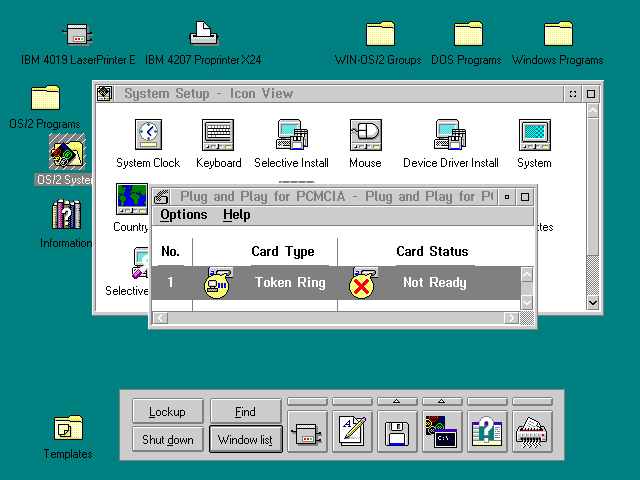Open the Templates folder
This screenshot has height=480, width=640.
click(x=68, y=428)
